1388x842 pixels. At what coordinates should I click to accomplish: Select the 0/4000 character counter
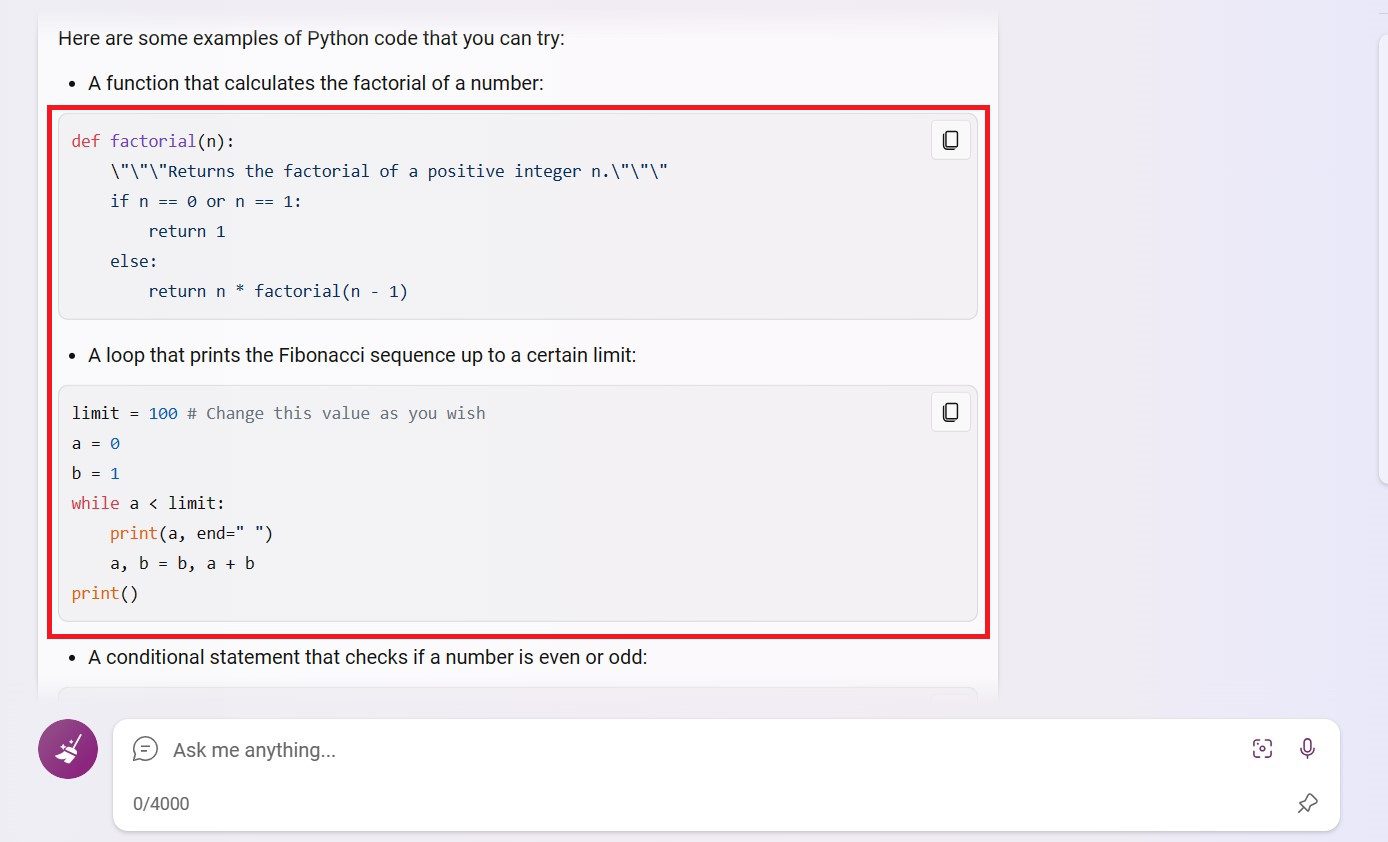tap(160, 803)
